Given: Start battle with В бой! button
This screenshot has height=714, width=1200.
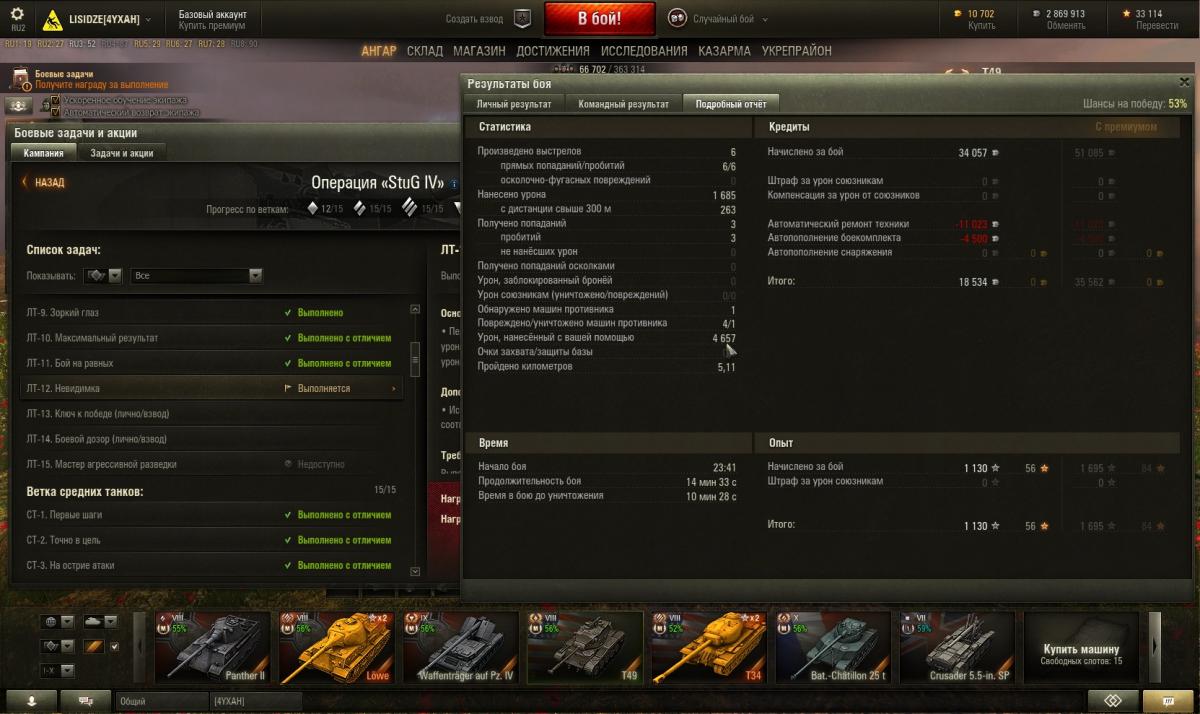Looking at the screenshot, I should click(x=600, y=19).
